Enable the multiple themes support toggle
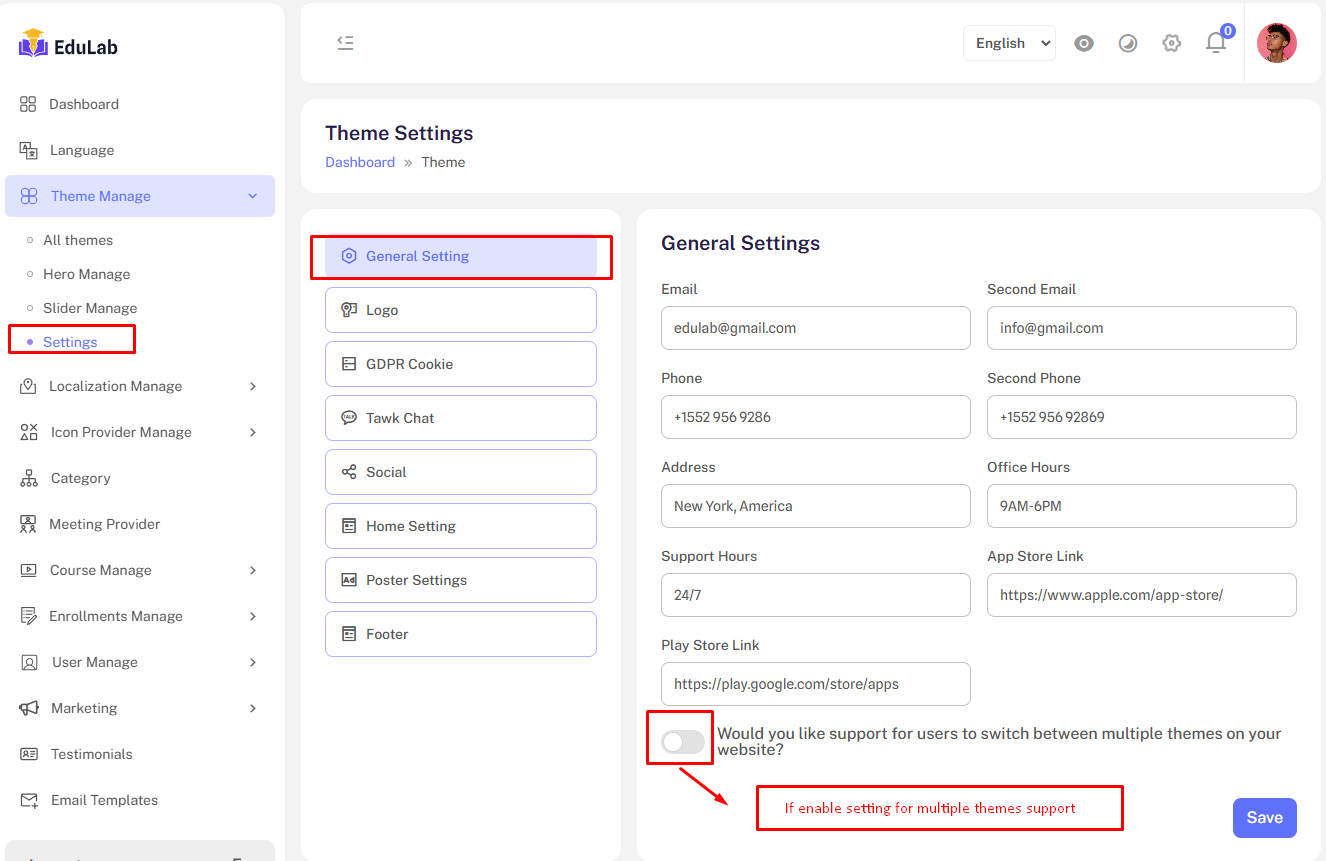1326x861 pixels. tap(682, 742)
